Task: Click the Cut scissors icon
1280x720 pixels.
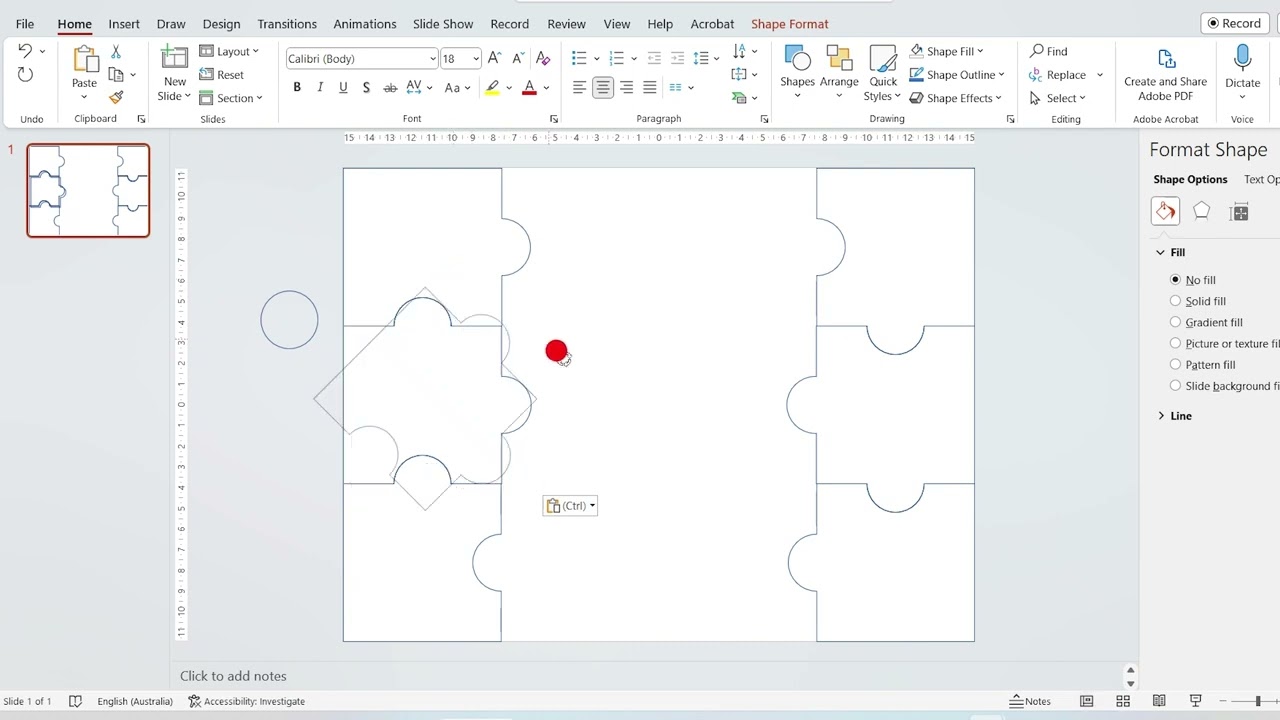Action: (x=116, y=52)
